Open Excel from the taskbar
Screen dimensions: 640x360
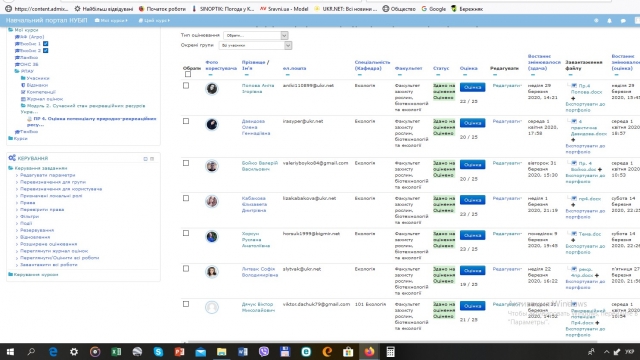click(116, 351)
